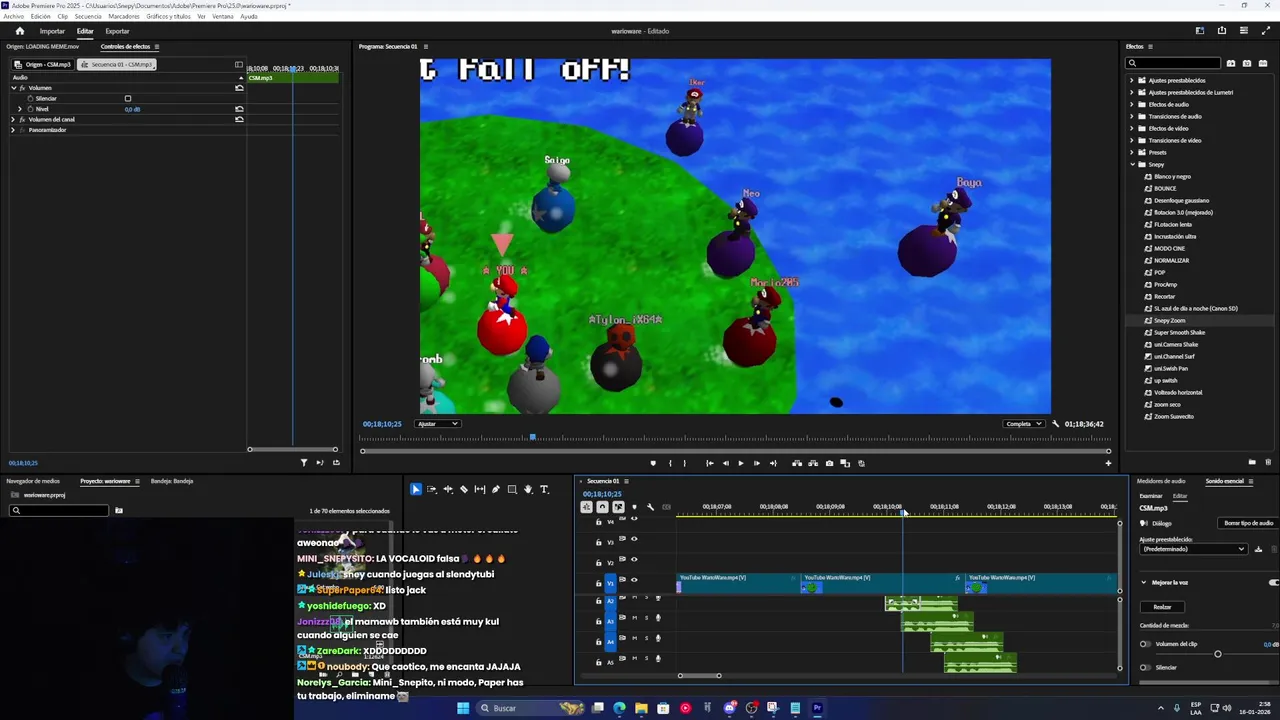Expand Ajustes preestablecidos de Lumetri folder

click(1132, 92)
